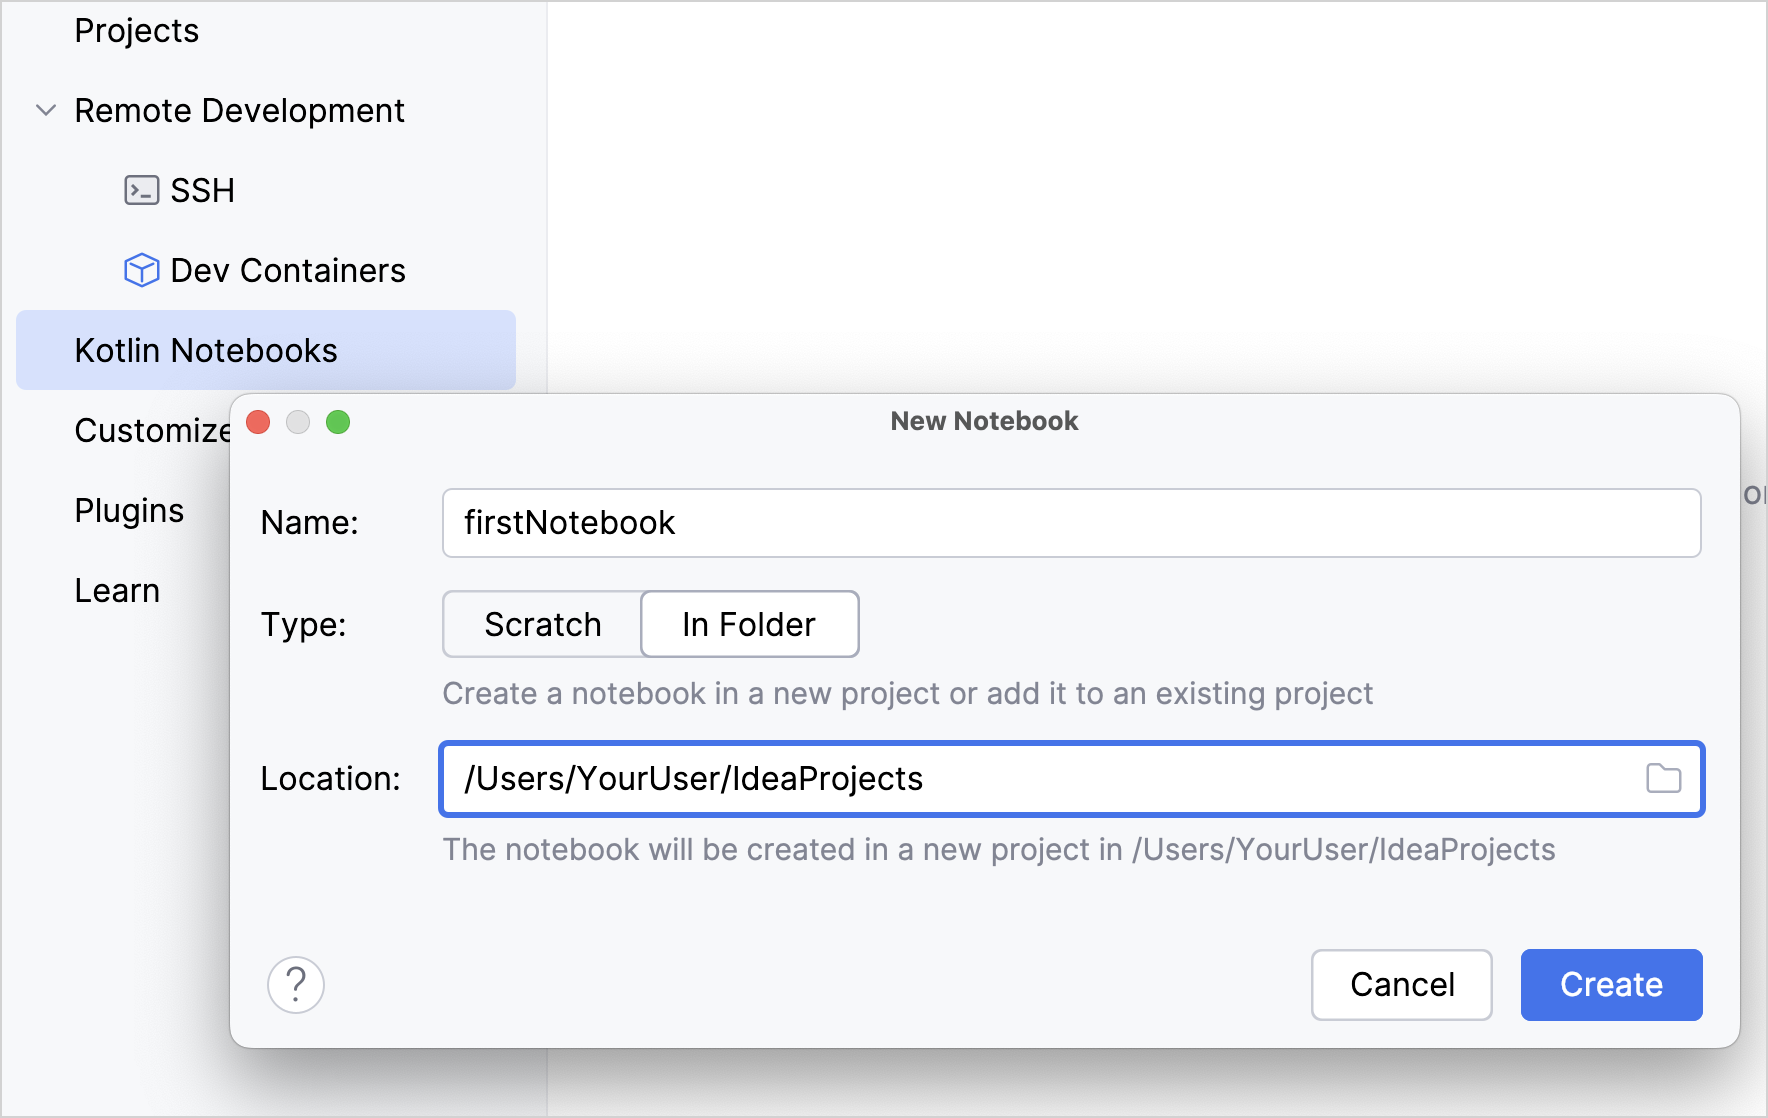The height and width of the screenshot is (1118, 1768).
Task: Select Kotlin Notebooks in the sidebar
Action: coord(204,350)
